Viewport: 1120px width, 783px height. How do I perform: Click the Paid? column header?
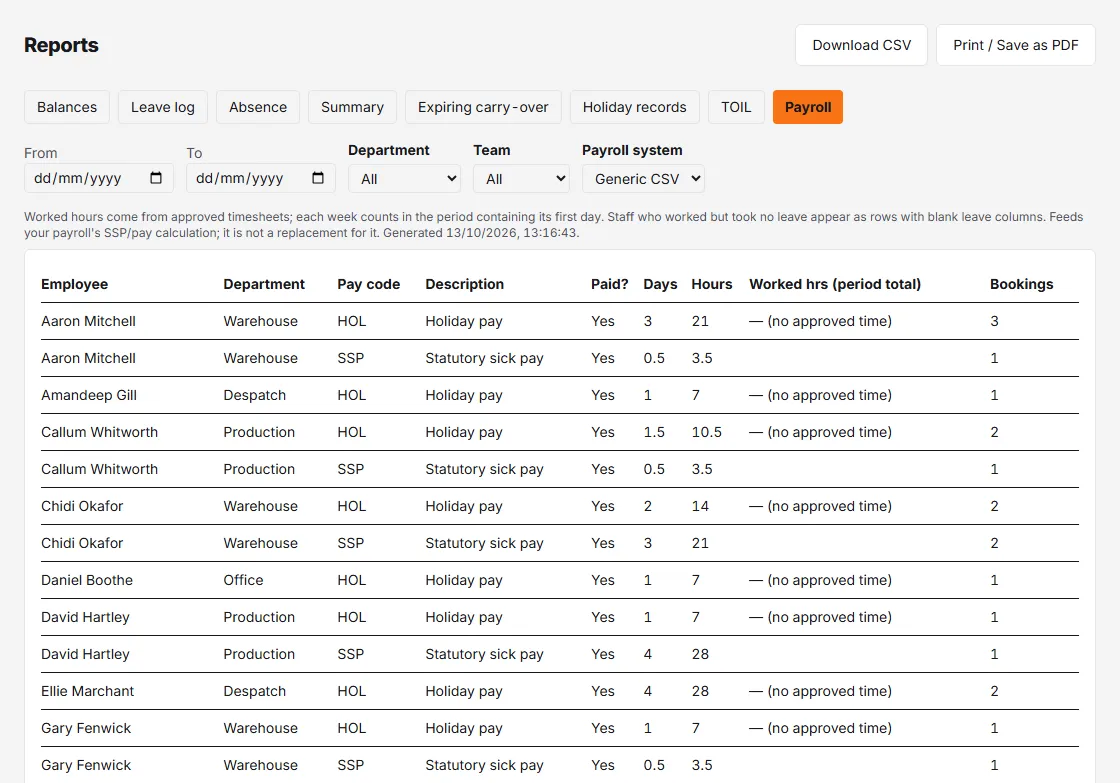point(609,284)
